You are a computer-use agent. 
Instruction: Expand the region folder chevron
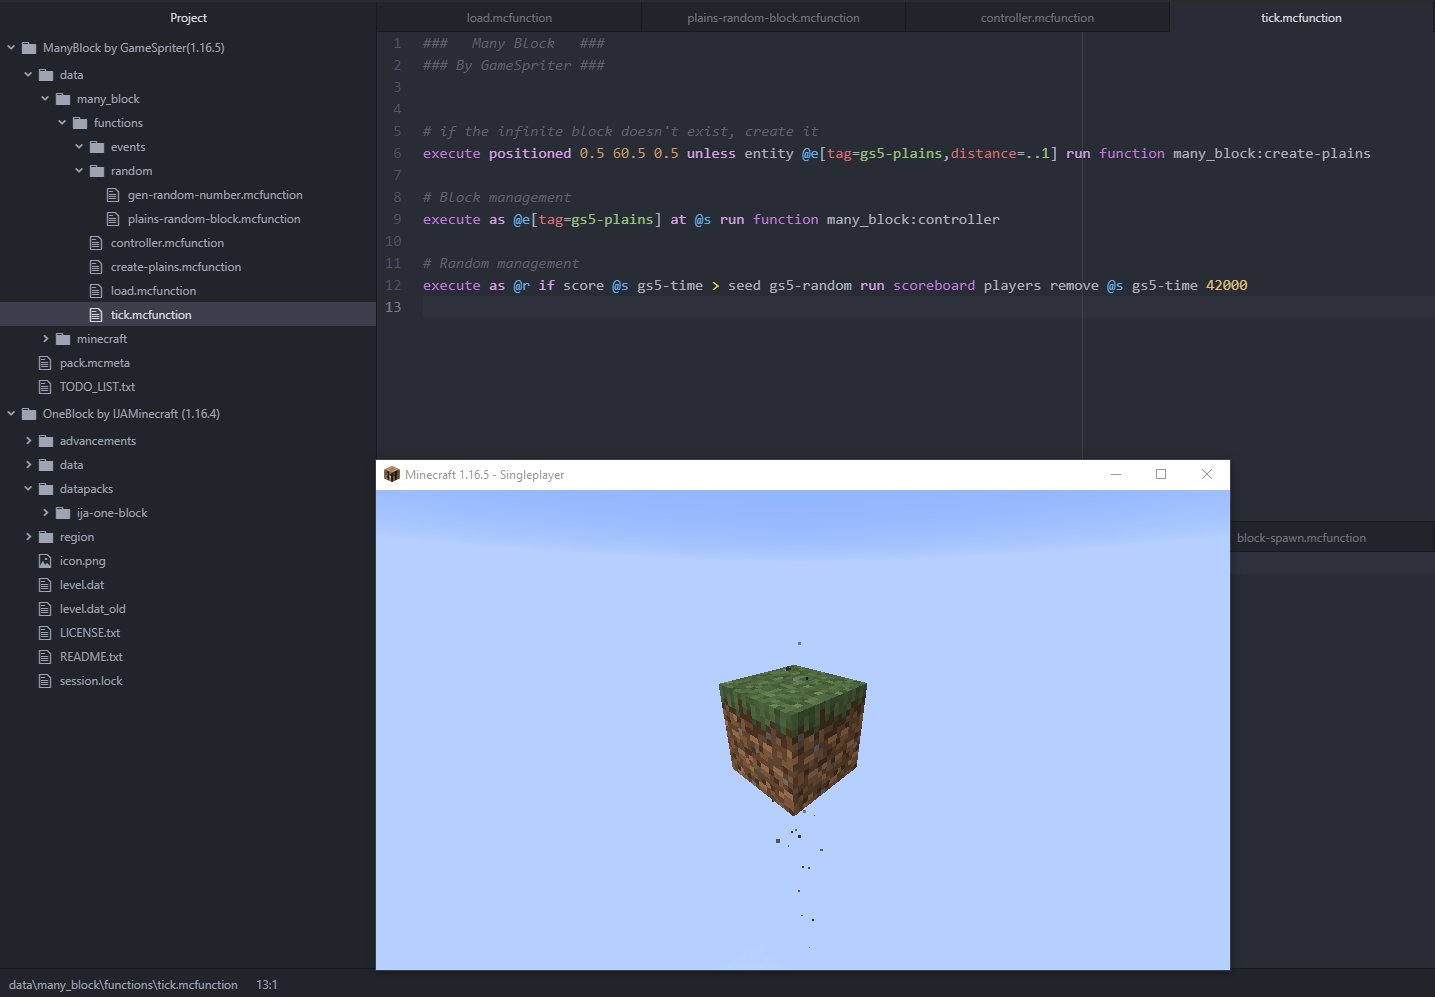28,536
